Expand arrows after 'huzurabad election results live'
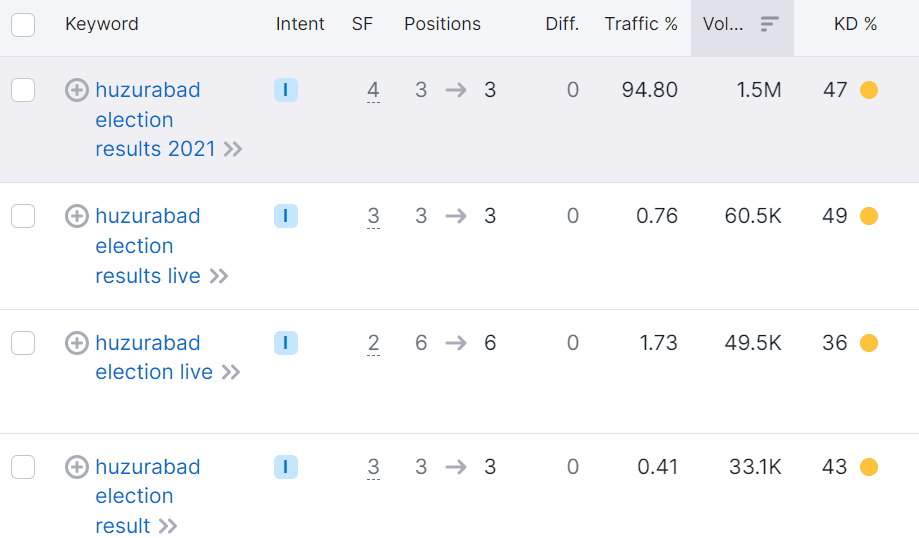Image resolution: width=919 pixels, height=538 pixels. [219, 276]
